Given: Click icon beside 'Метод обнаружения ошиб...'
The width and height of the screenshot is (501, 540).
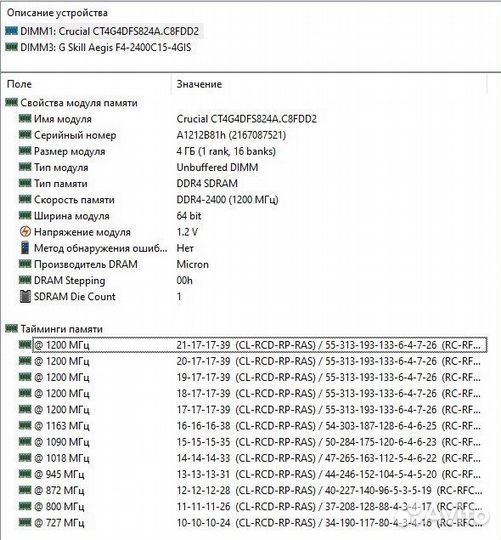Looking at the screenshot, I should [25, 248].
